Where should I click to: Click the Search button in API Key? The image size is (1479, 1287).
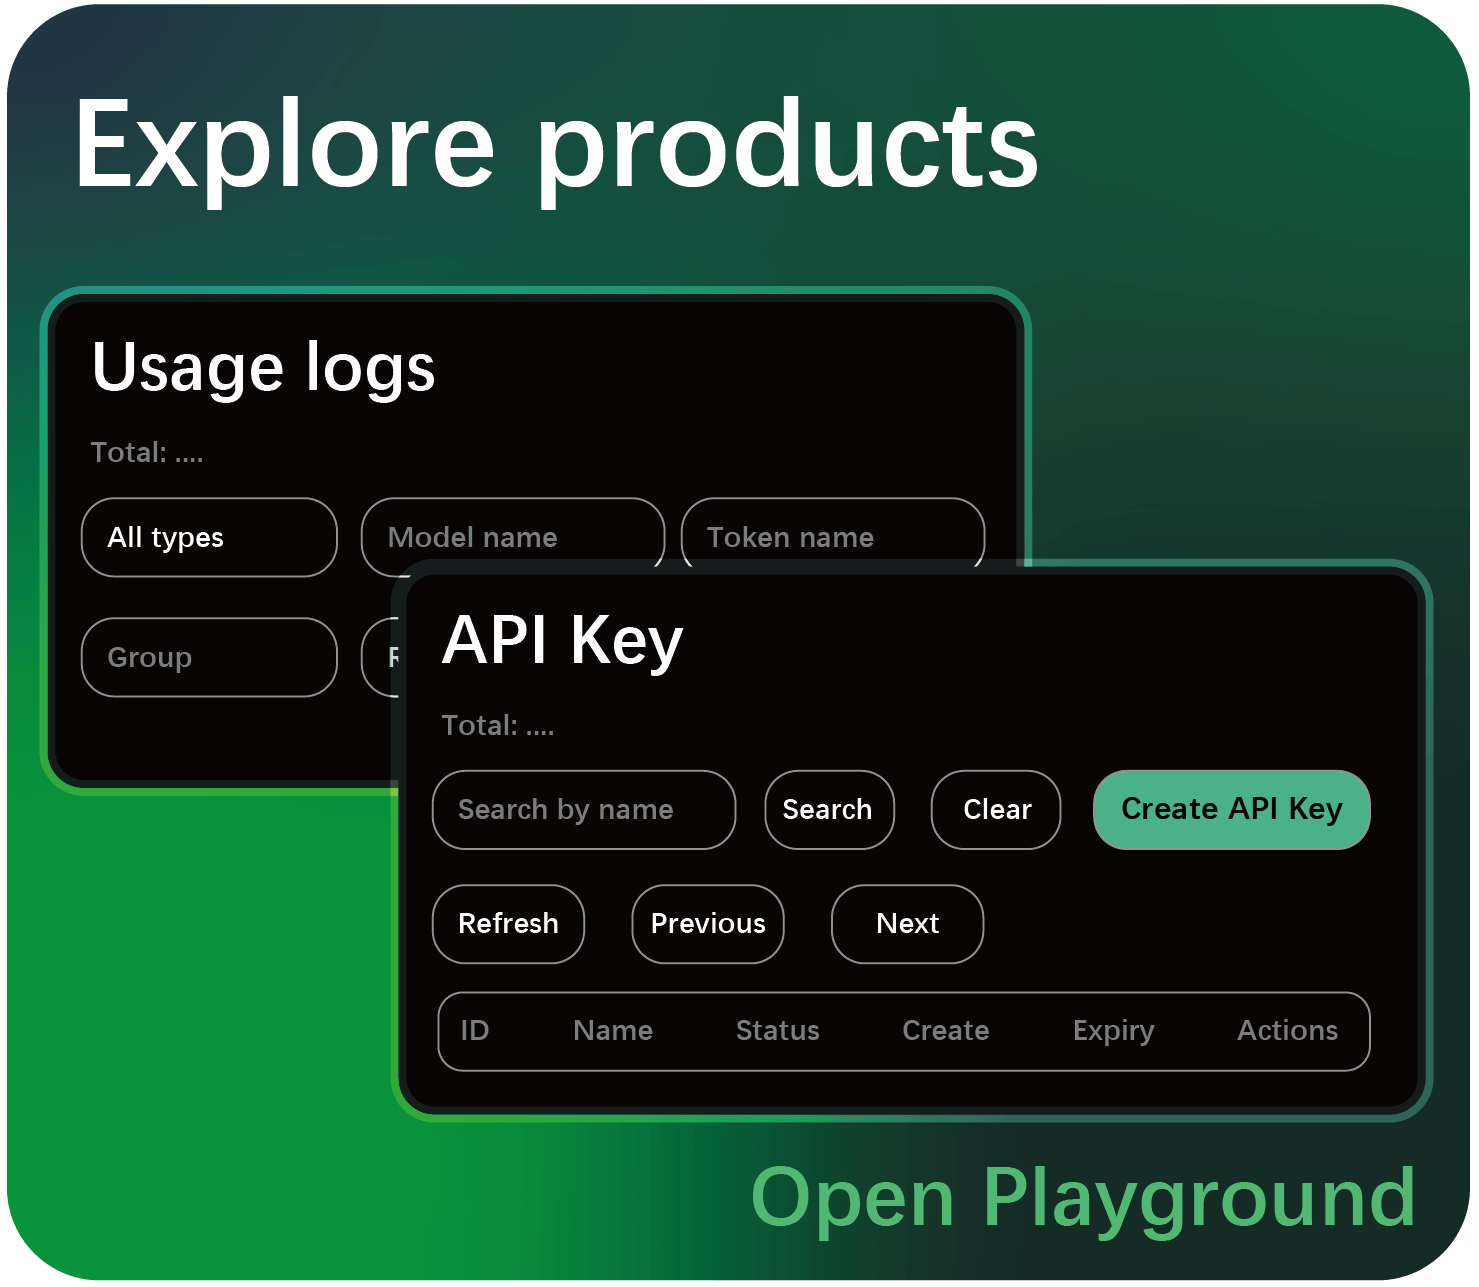point(829,810)
